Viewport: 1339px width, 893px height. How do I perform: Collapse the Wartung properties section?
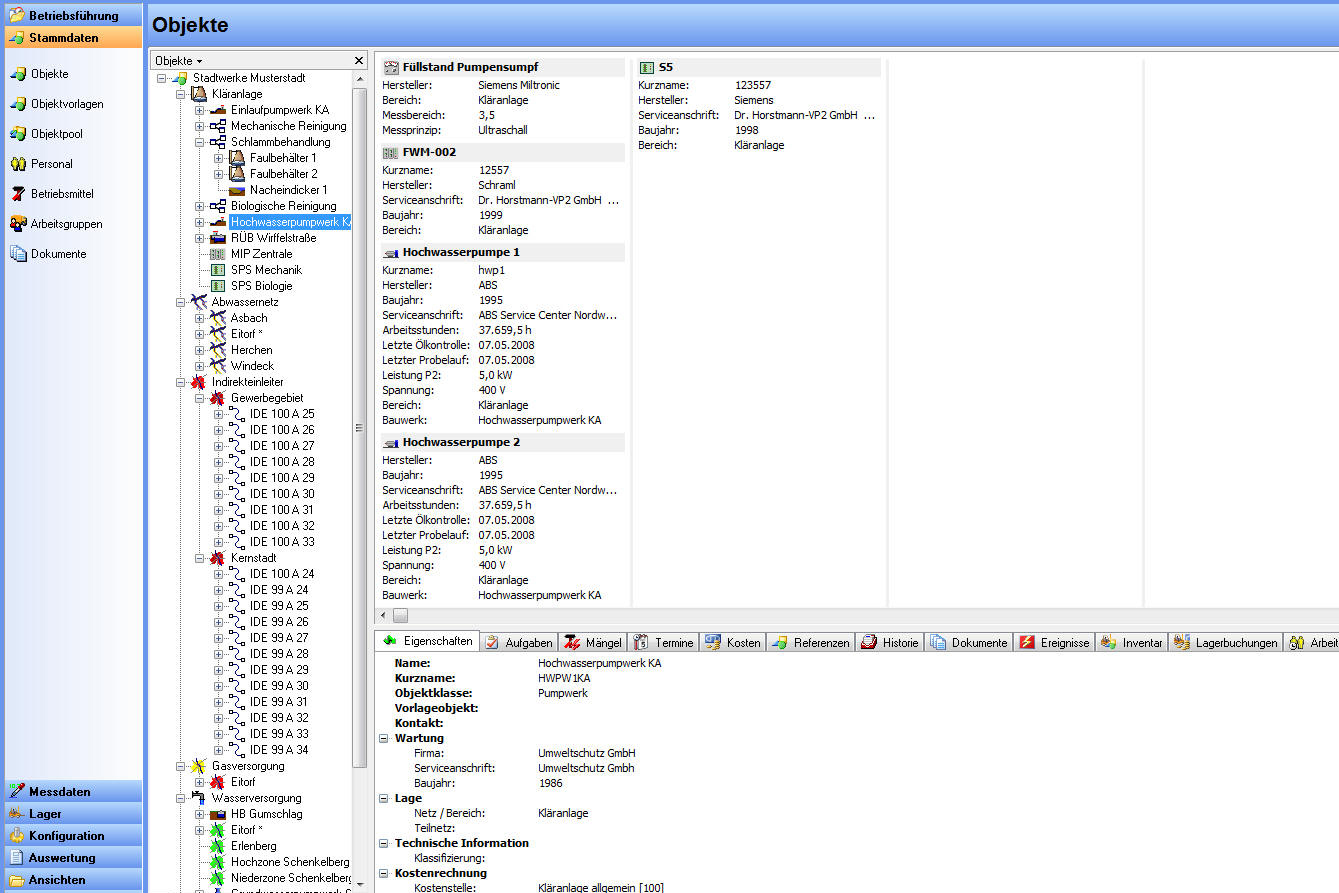pyautogui.click(x=384, y=739)
